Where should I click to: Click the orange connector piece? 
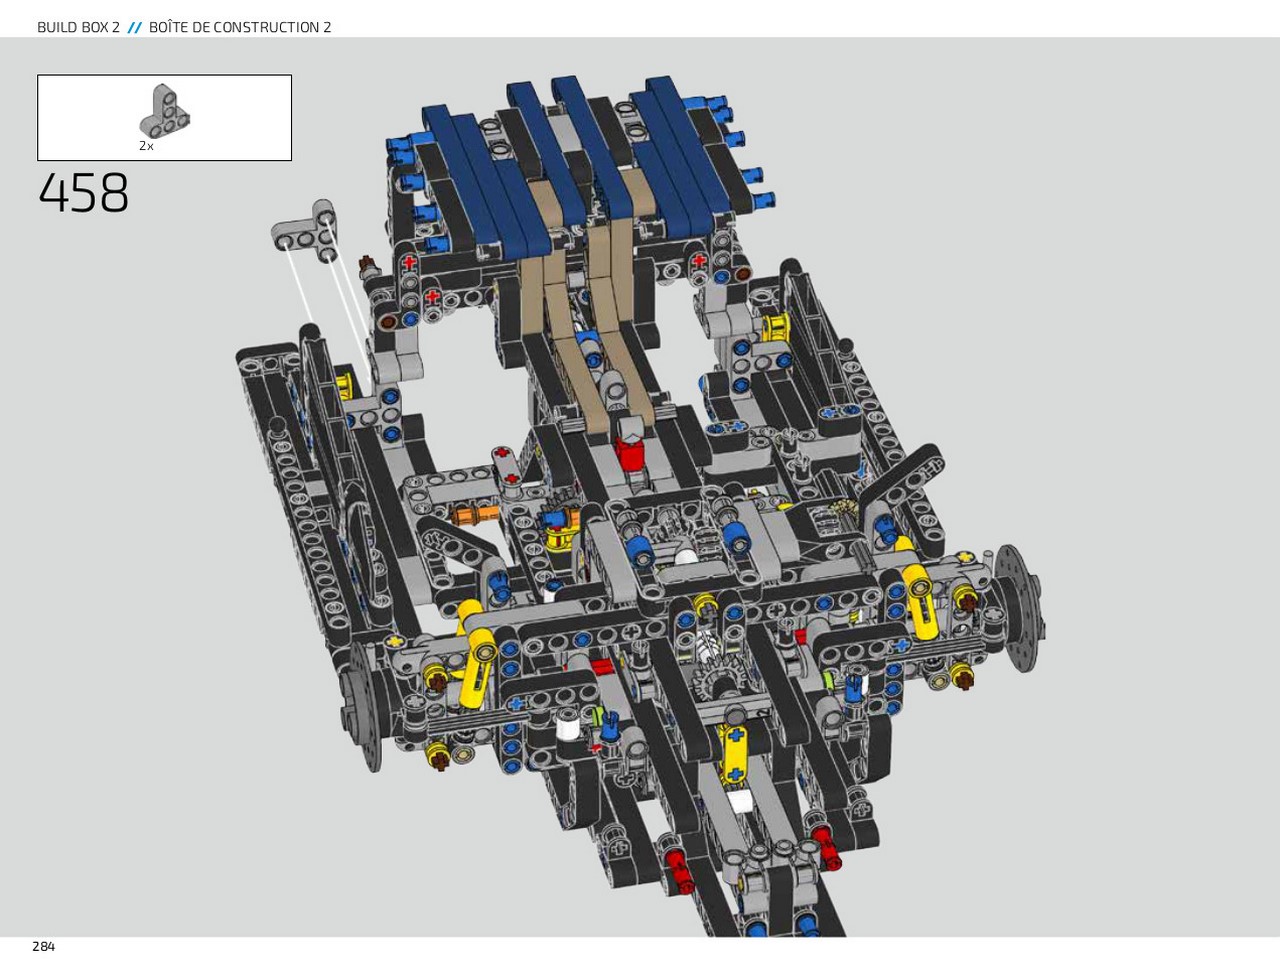click(x=474, y=515)
